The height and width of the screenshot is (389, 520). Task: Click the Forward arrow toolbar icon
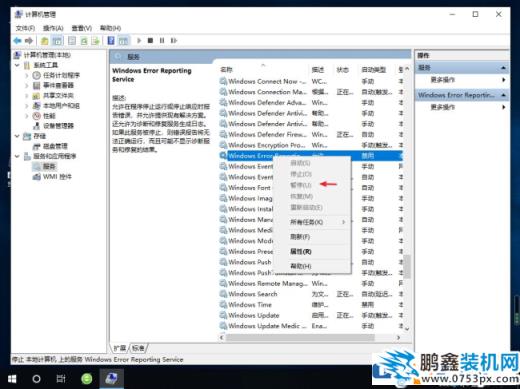coord(29,41)
